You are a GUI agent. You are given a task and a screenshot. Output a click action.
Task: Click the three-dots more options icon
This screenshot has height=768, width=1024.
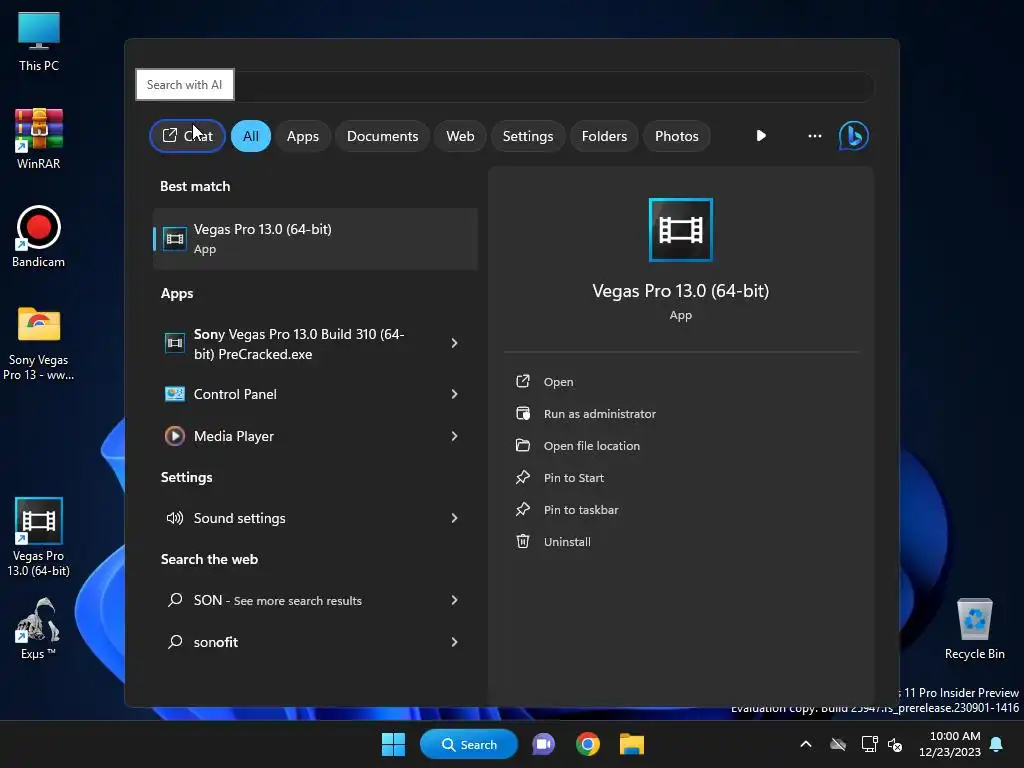pyautogui.click(x=814, y=136)
